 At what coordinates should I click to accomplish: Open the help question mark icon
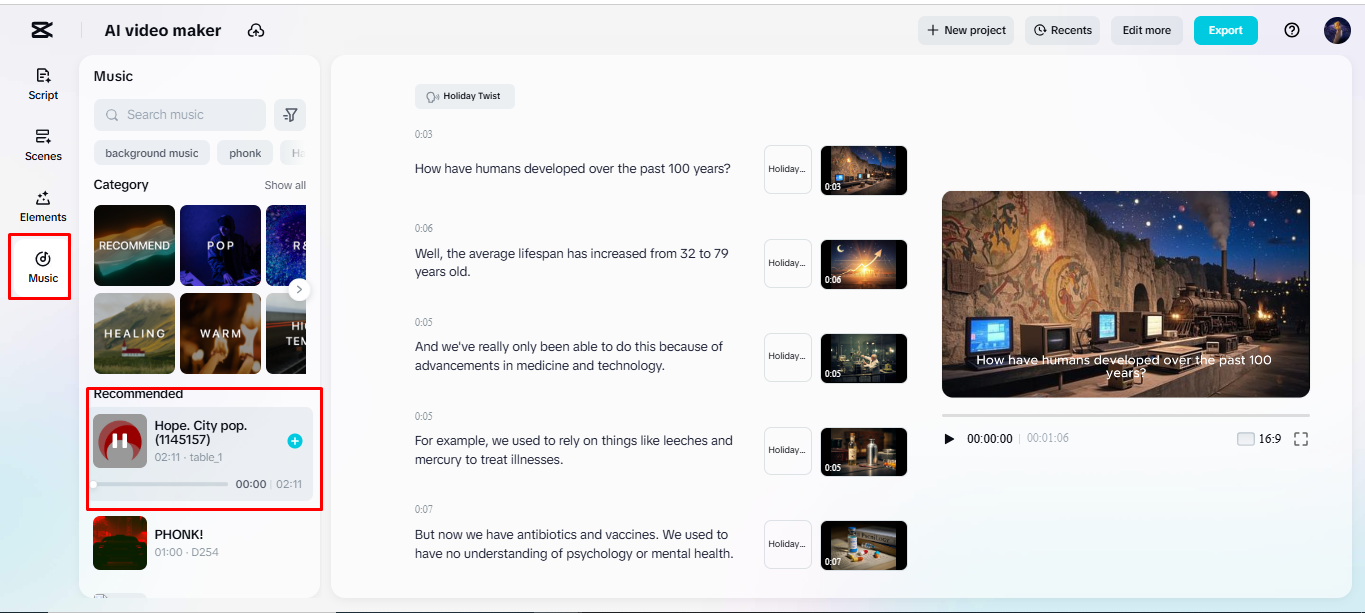(1292, 30)
